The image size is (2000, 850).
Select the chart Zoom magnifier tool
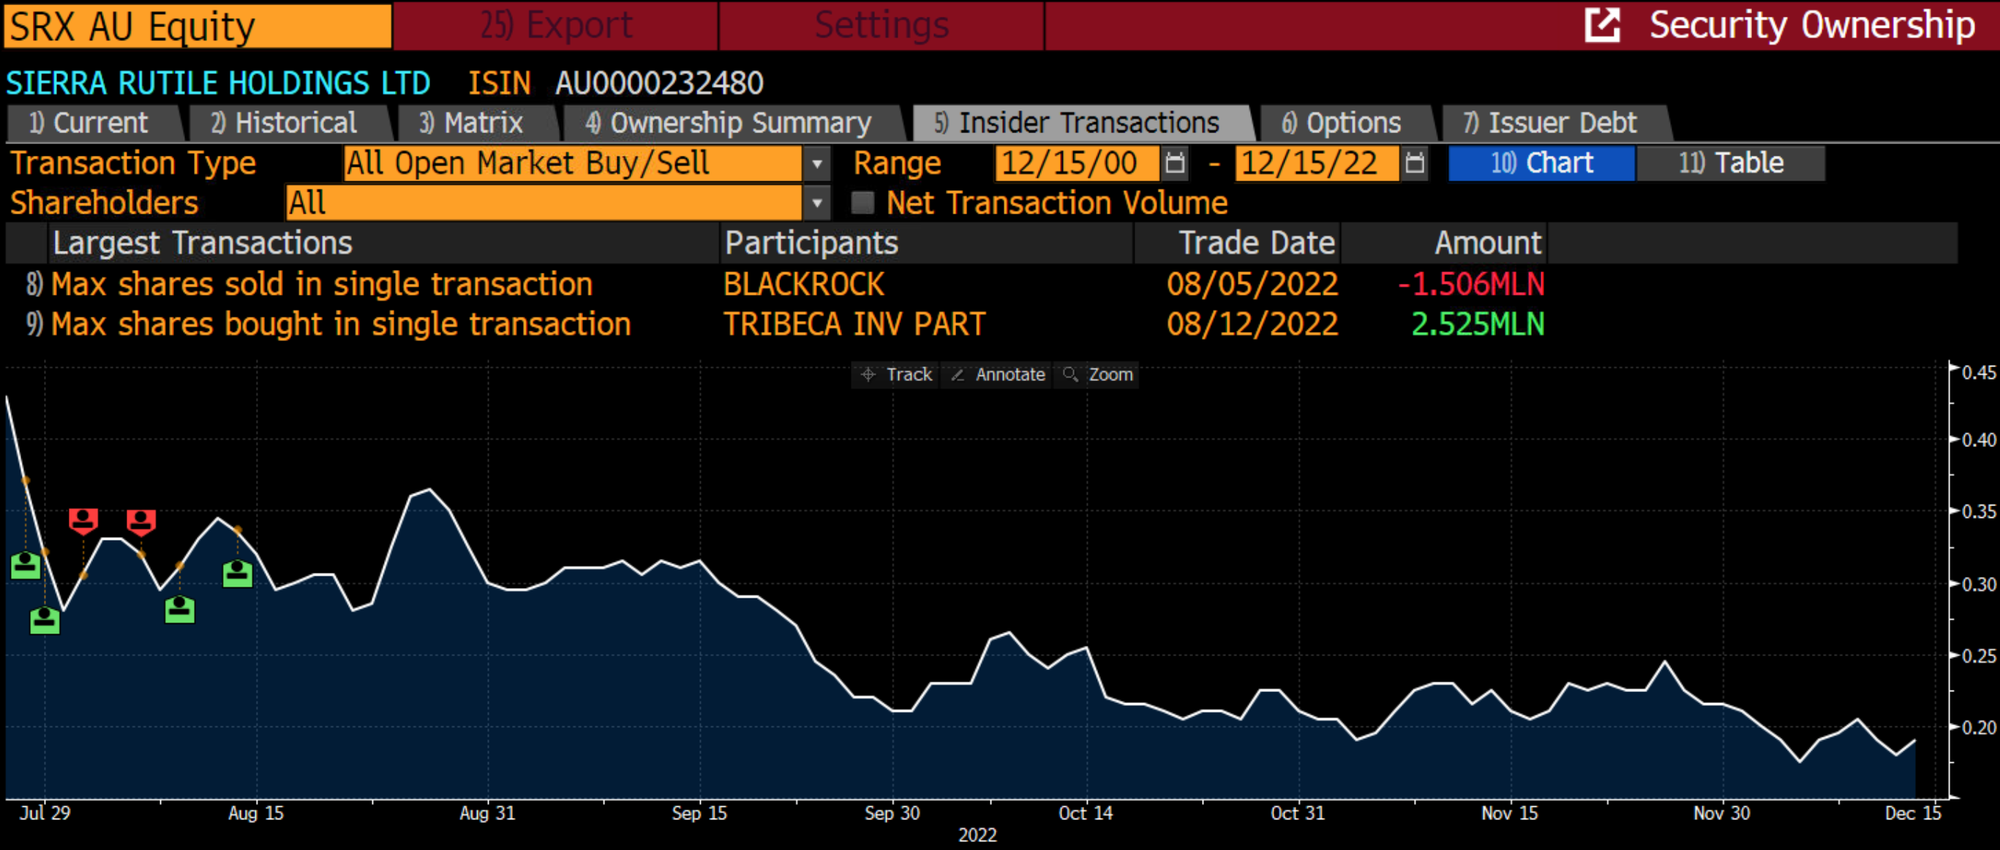click(1098, 374)
